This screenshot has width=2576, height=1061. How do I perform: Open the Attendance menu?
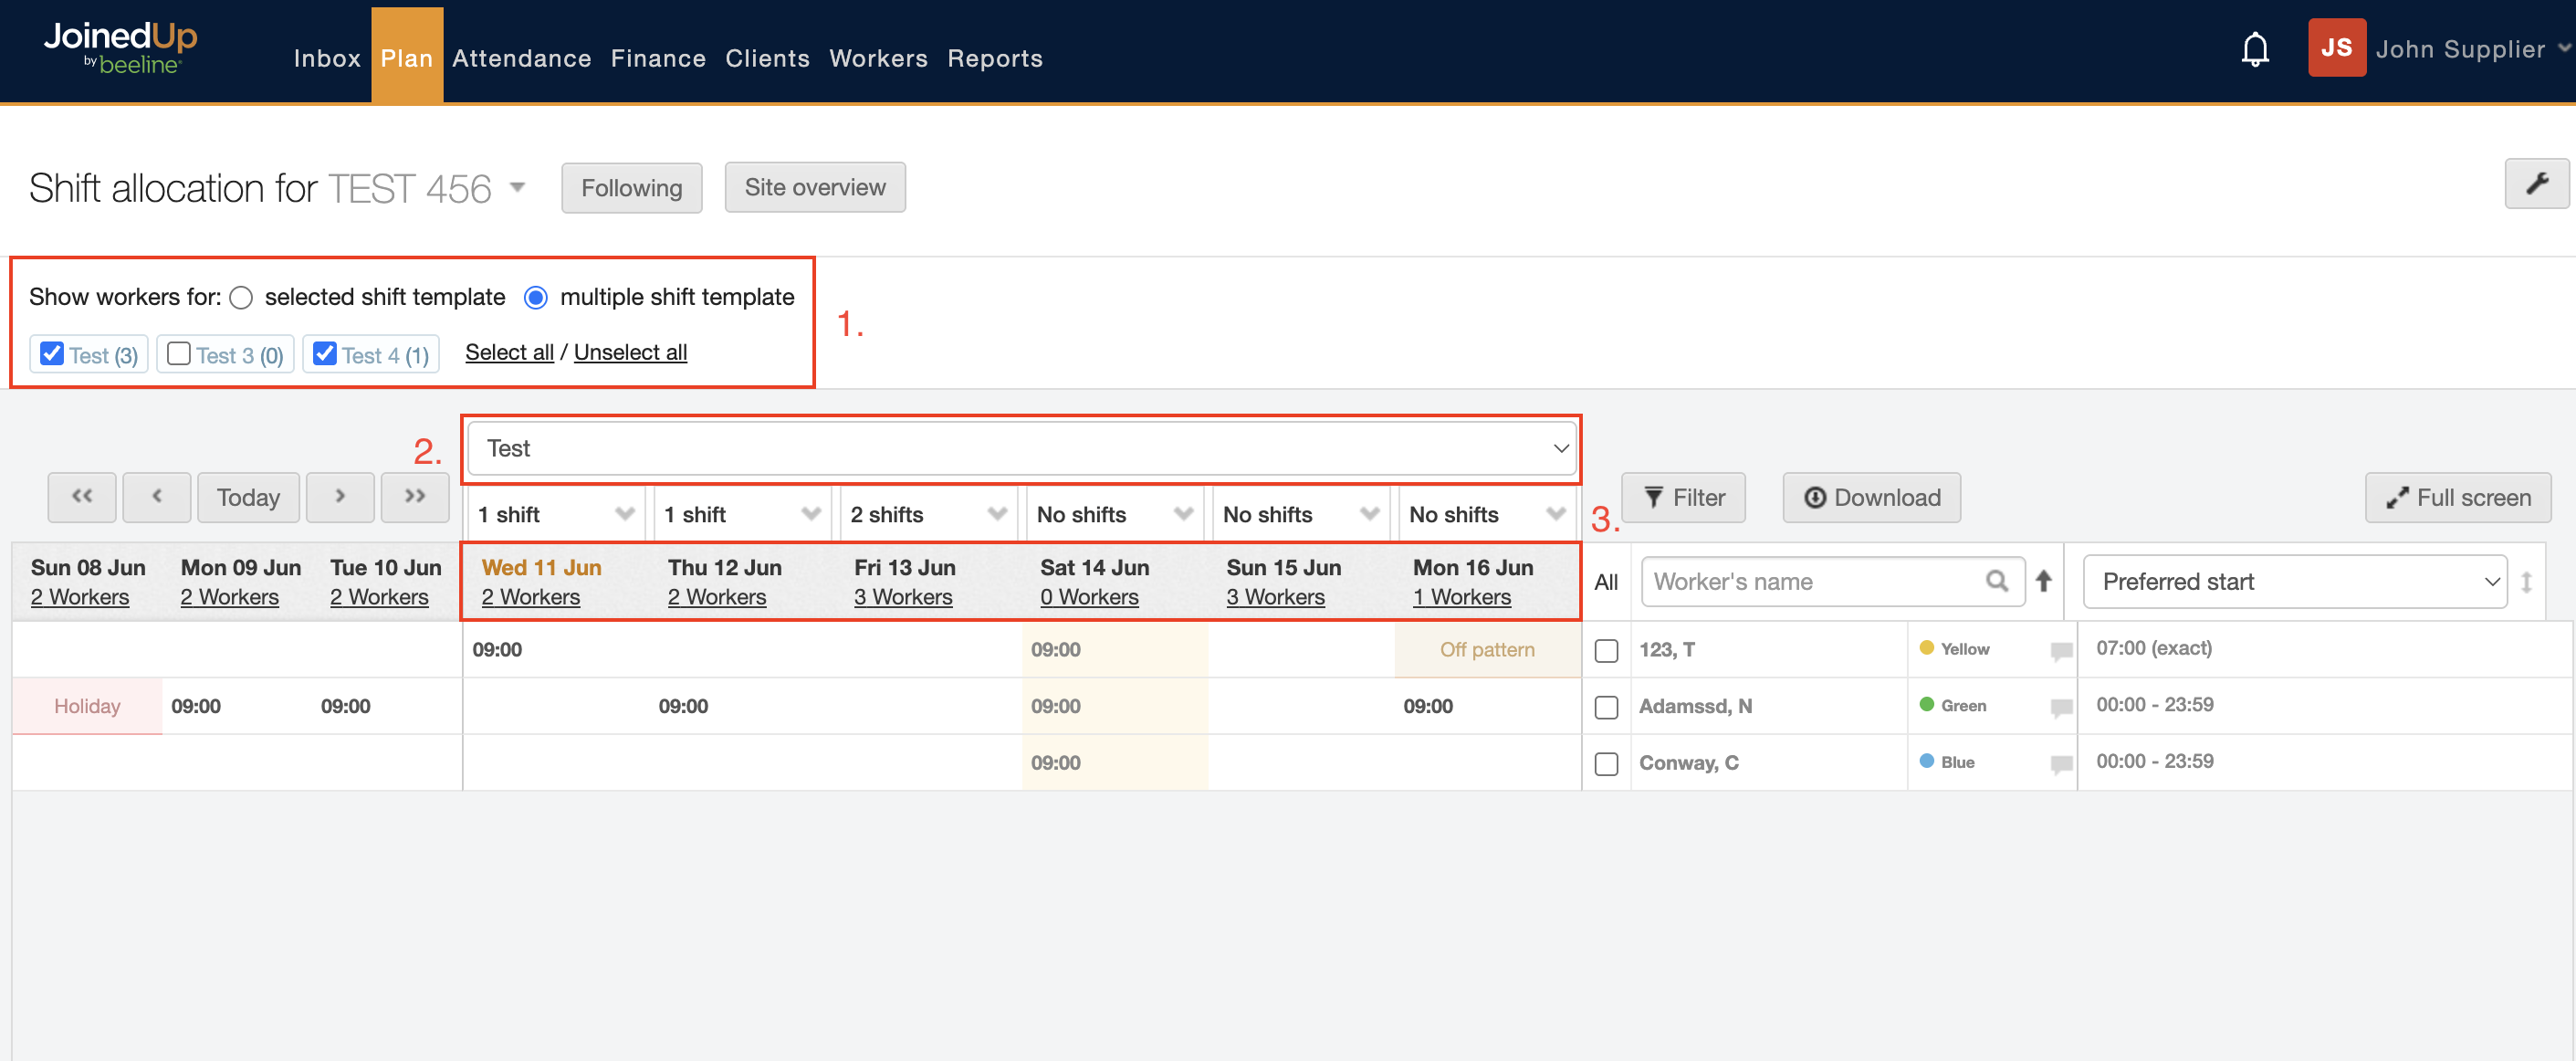(521, 58)
